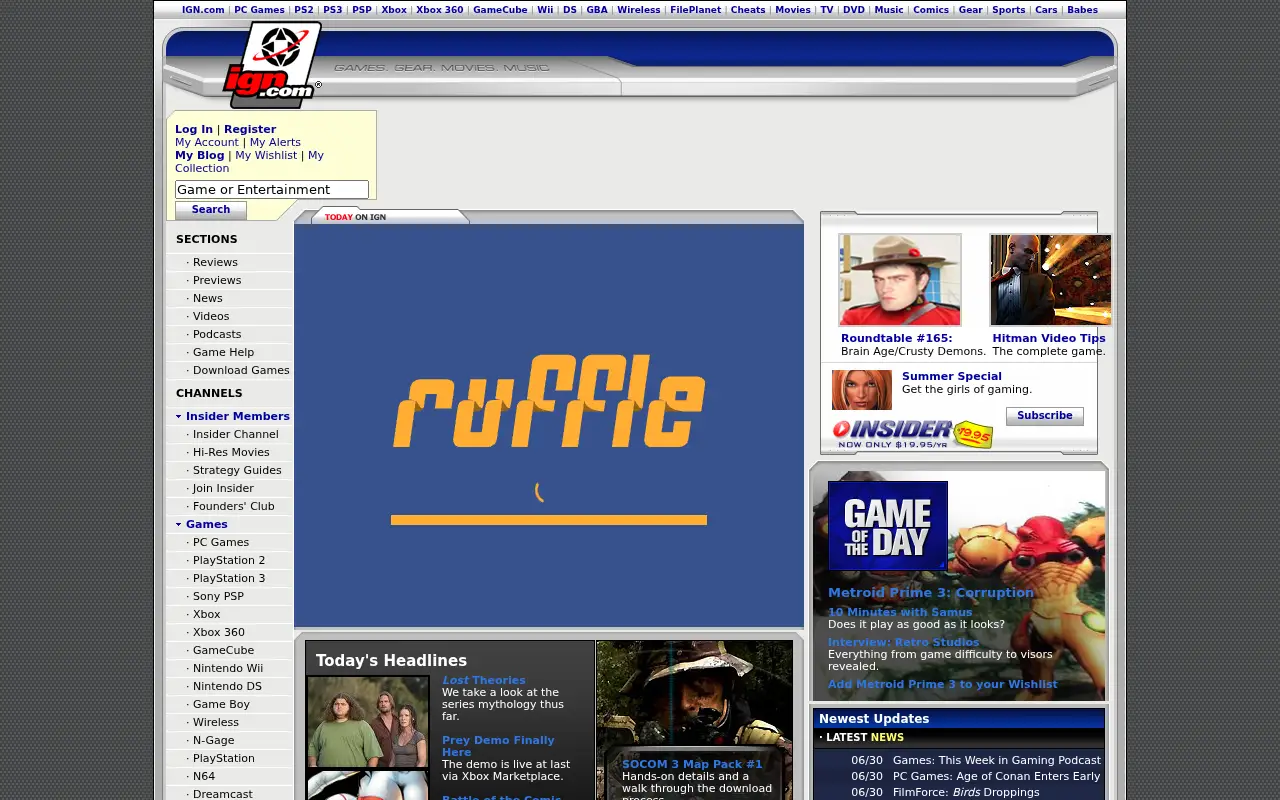Open Sony PSP channel in sidebar
1280x800 pixels.
(218, 596)
